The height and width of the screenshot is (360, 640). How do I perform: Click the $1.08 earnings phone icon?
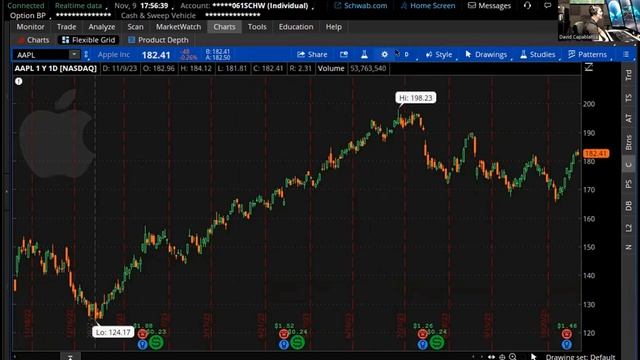tap(142, 334)
